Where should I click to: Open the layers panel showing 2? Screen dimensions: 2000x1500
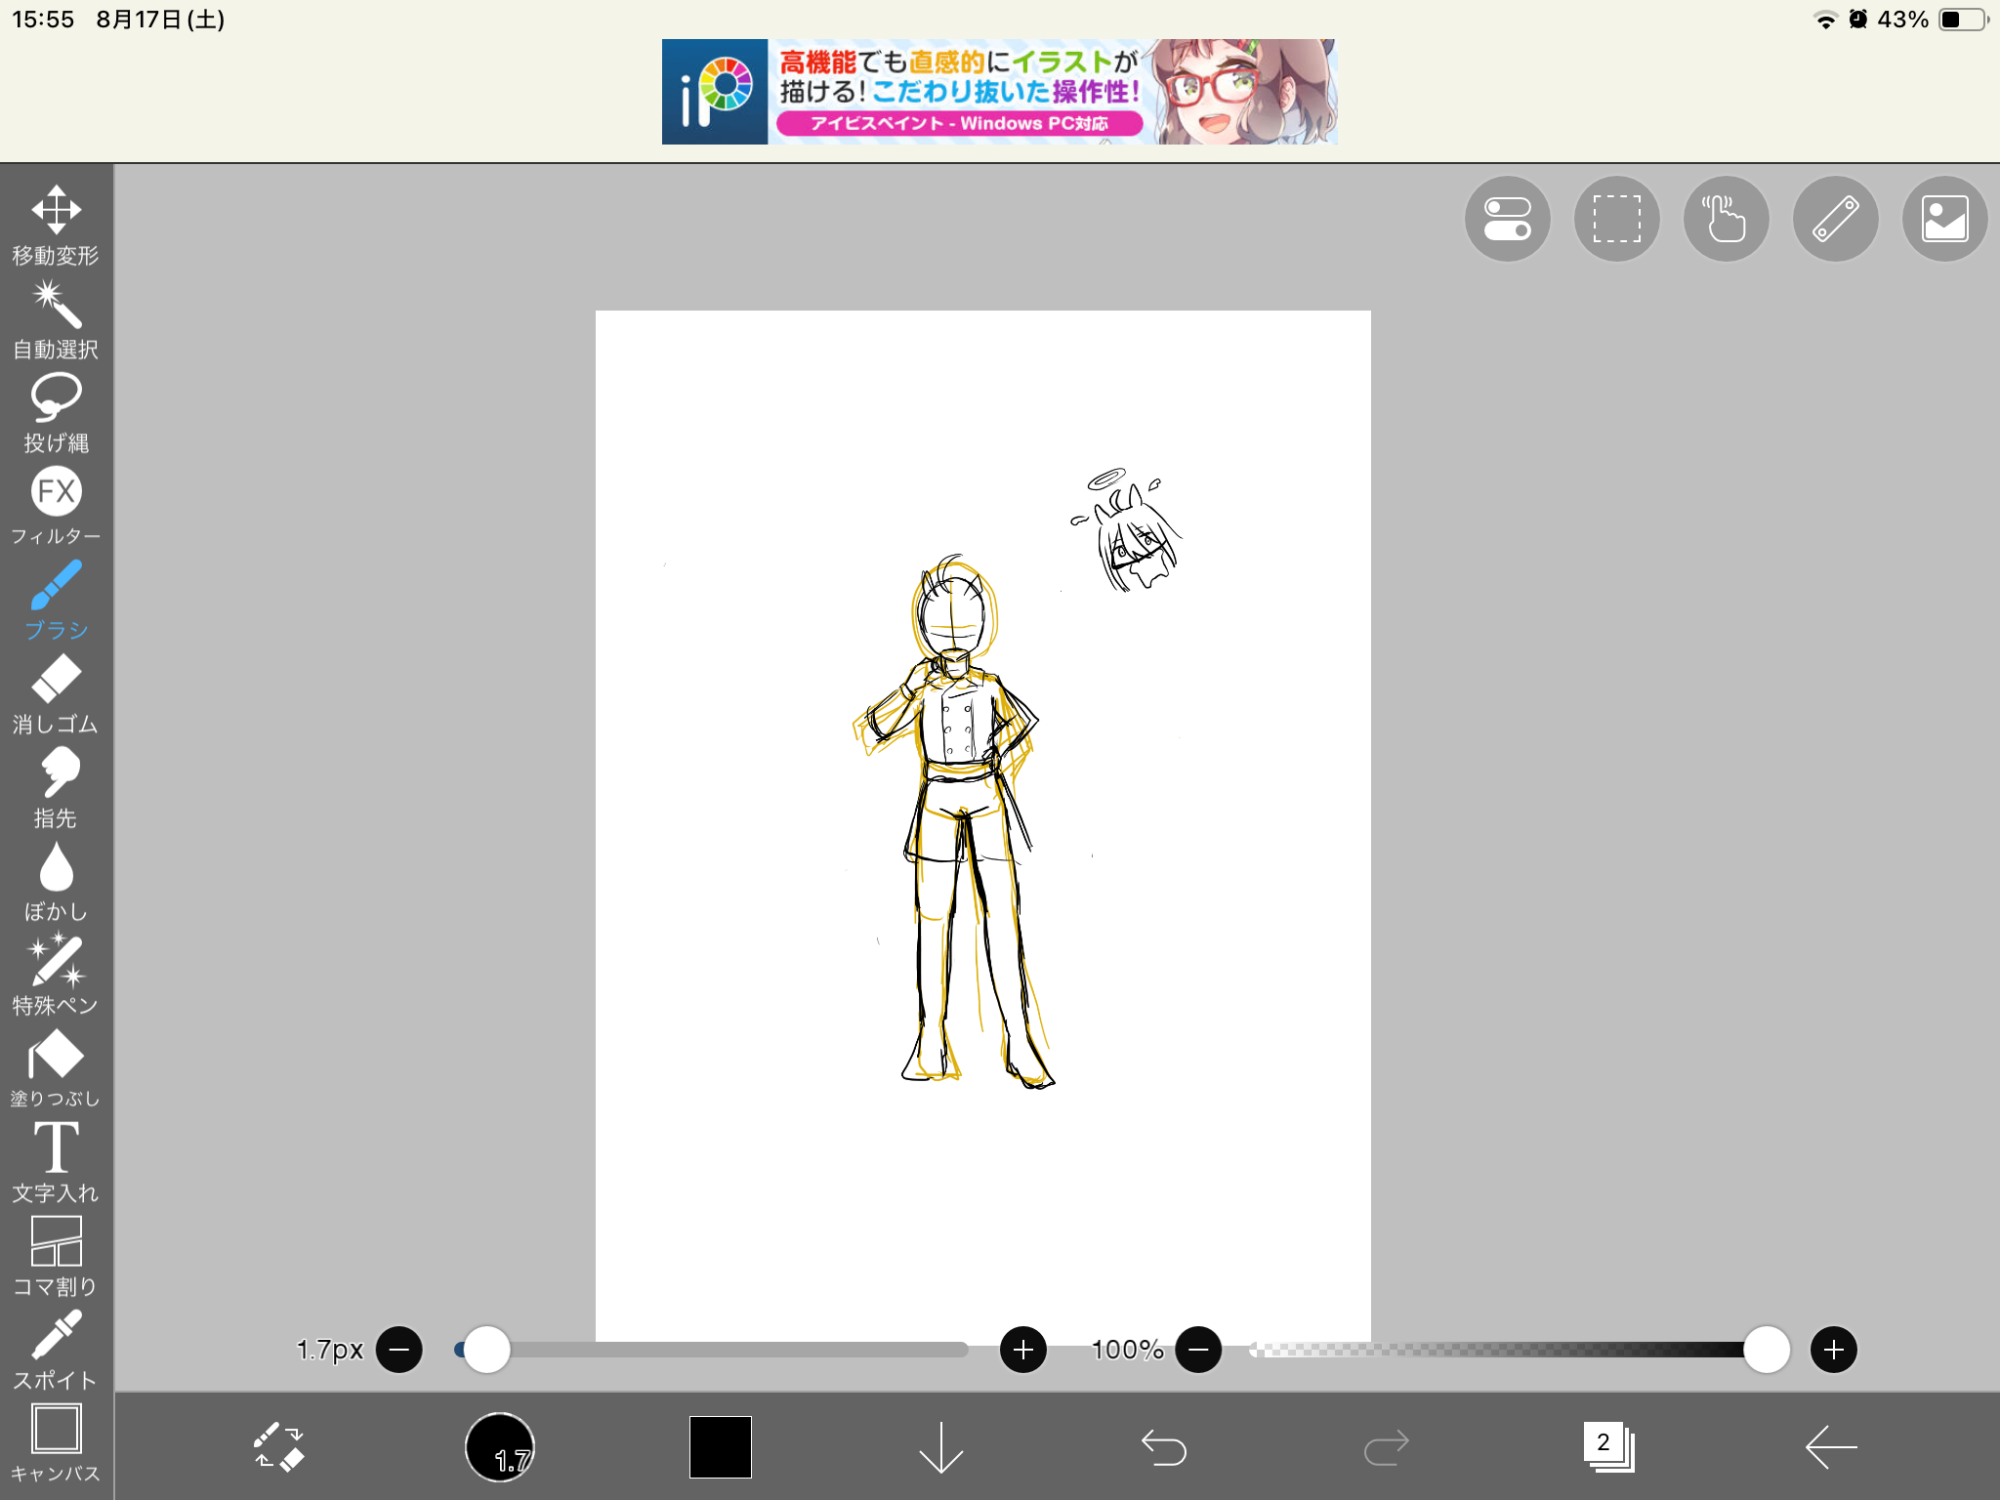tap(1608, 1447)
